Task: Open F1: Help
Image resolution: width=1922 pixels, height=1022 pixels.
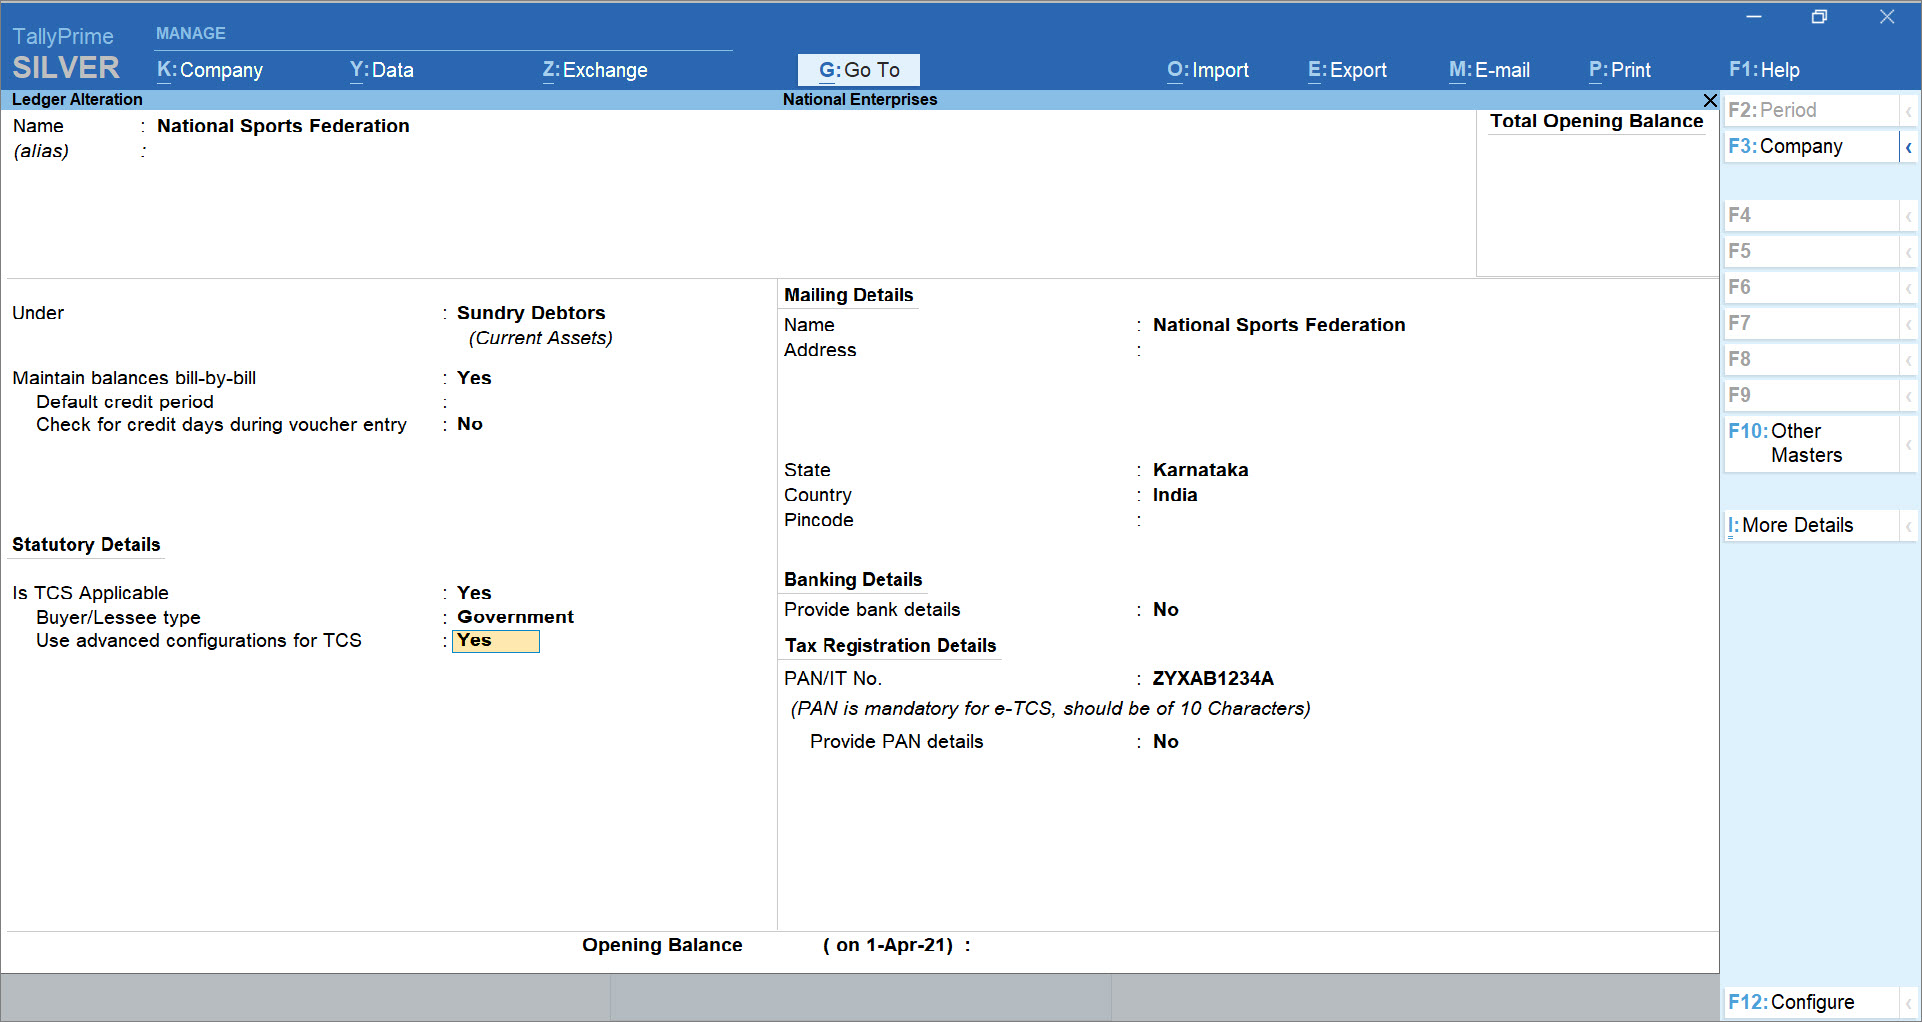Action: [x=1764, y=70]
